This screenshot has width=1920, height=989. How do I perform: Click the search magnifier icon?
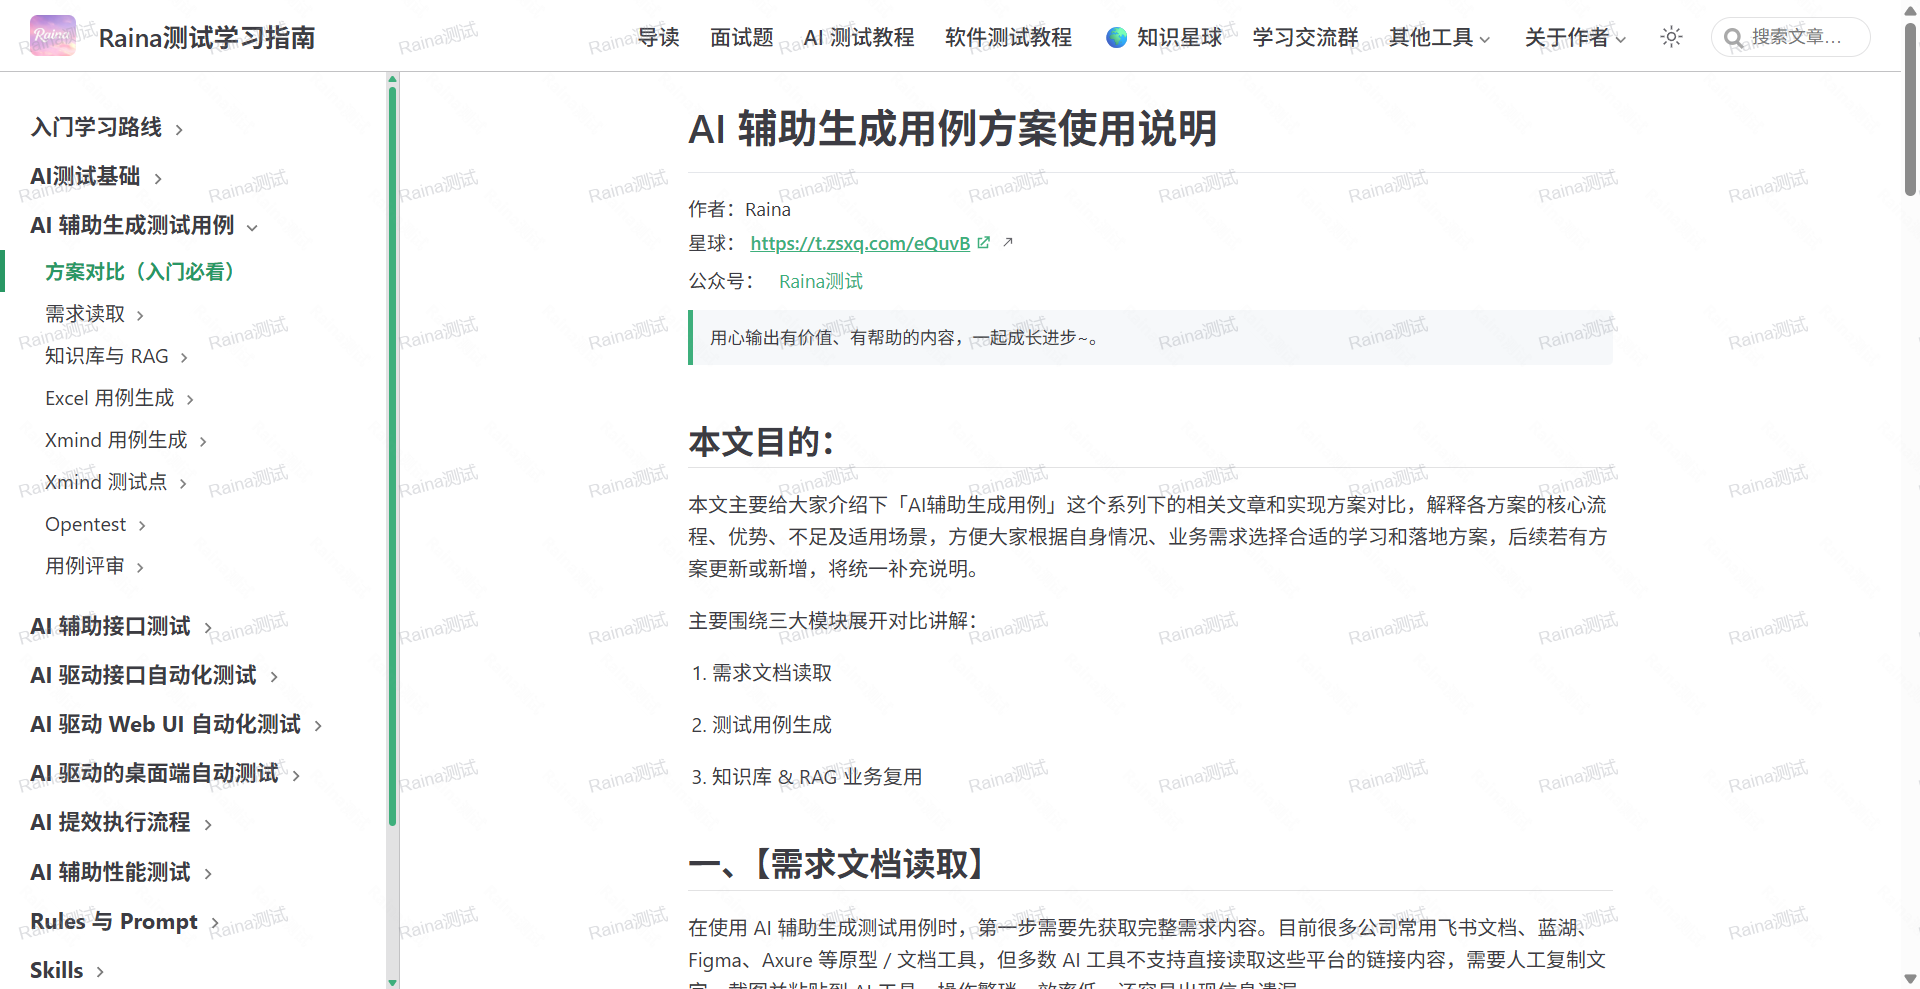point(1733,38)
